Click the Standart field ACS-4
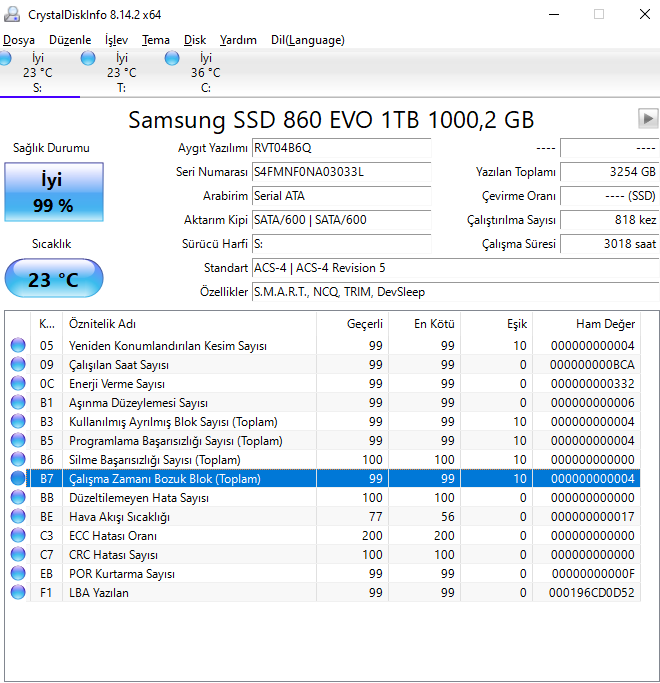 tap(456, 268)
